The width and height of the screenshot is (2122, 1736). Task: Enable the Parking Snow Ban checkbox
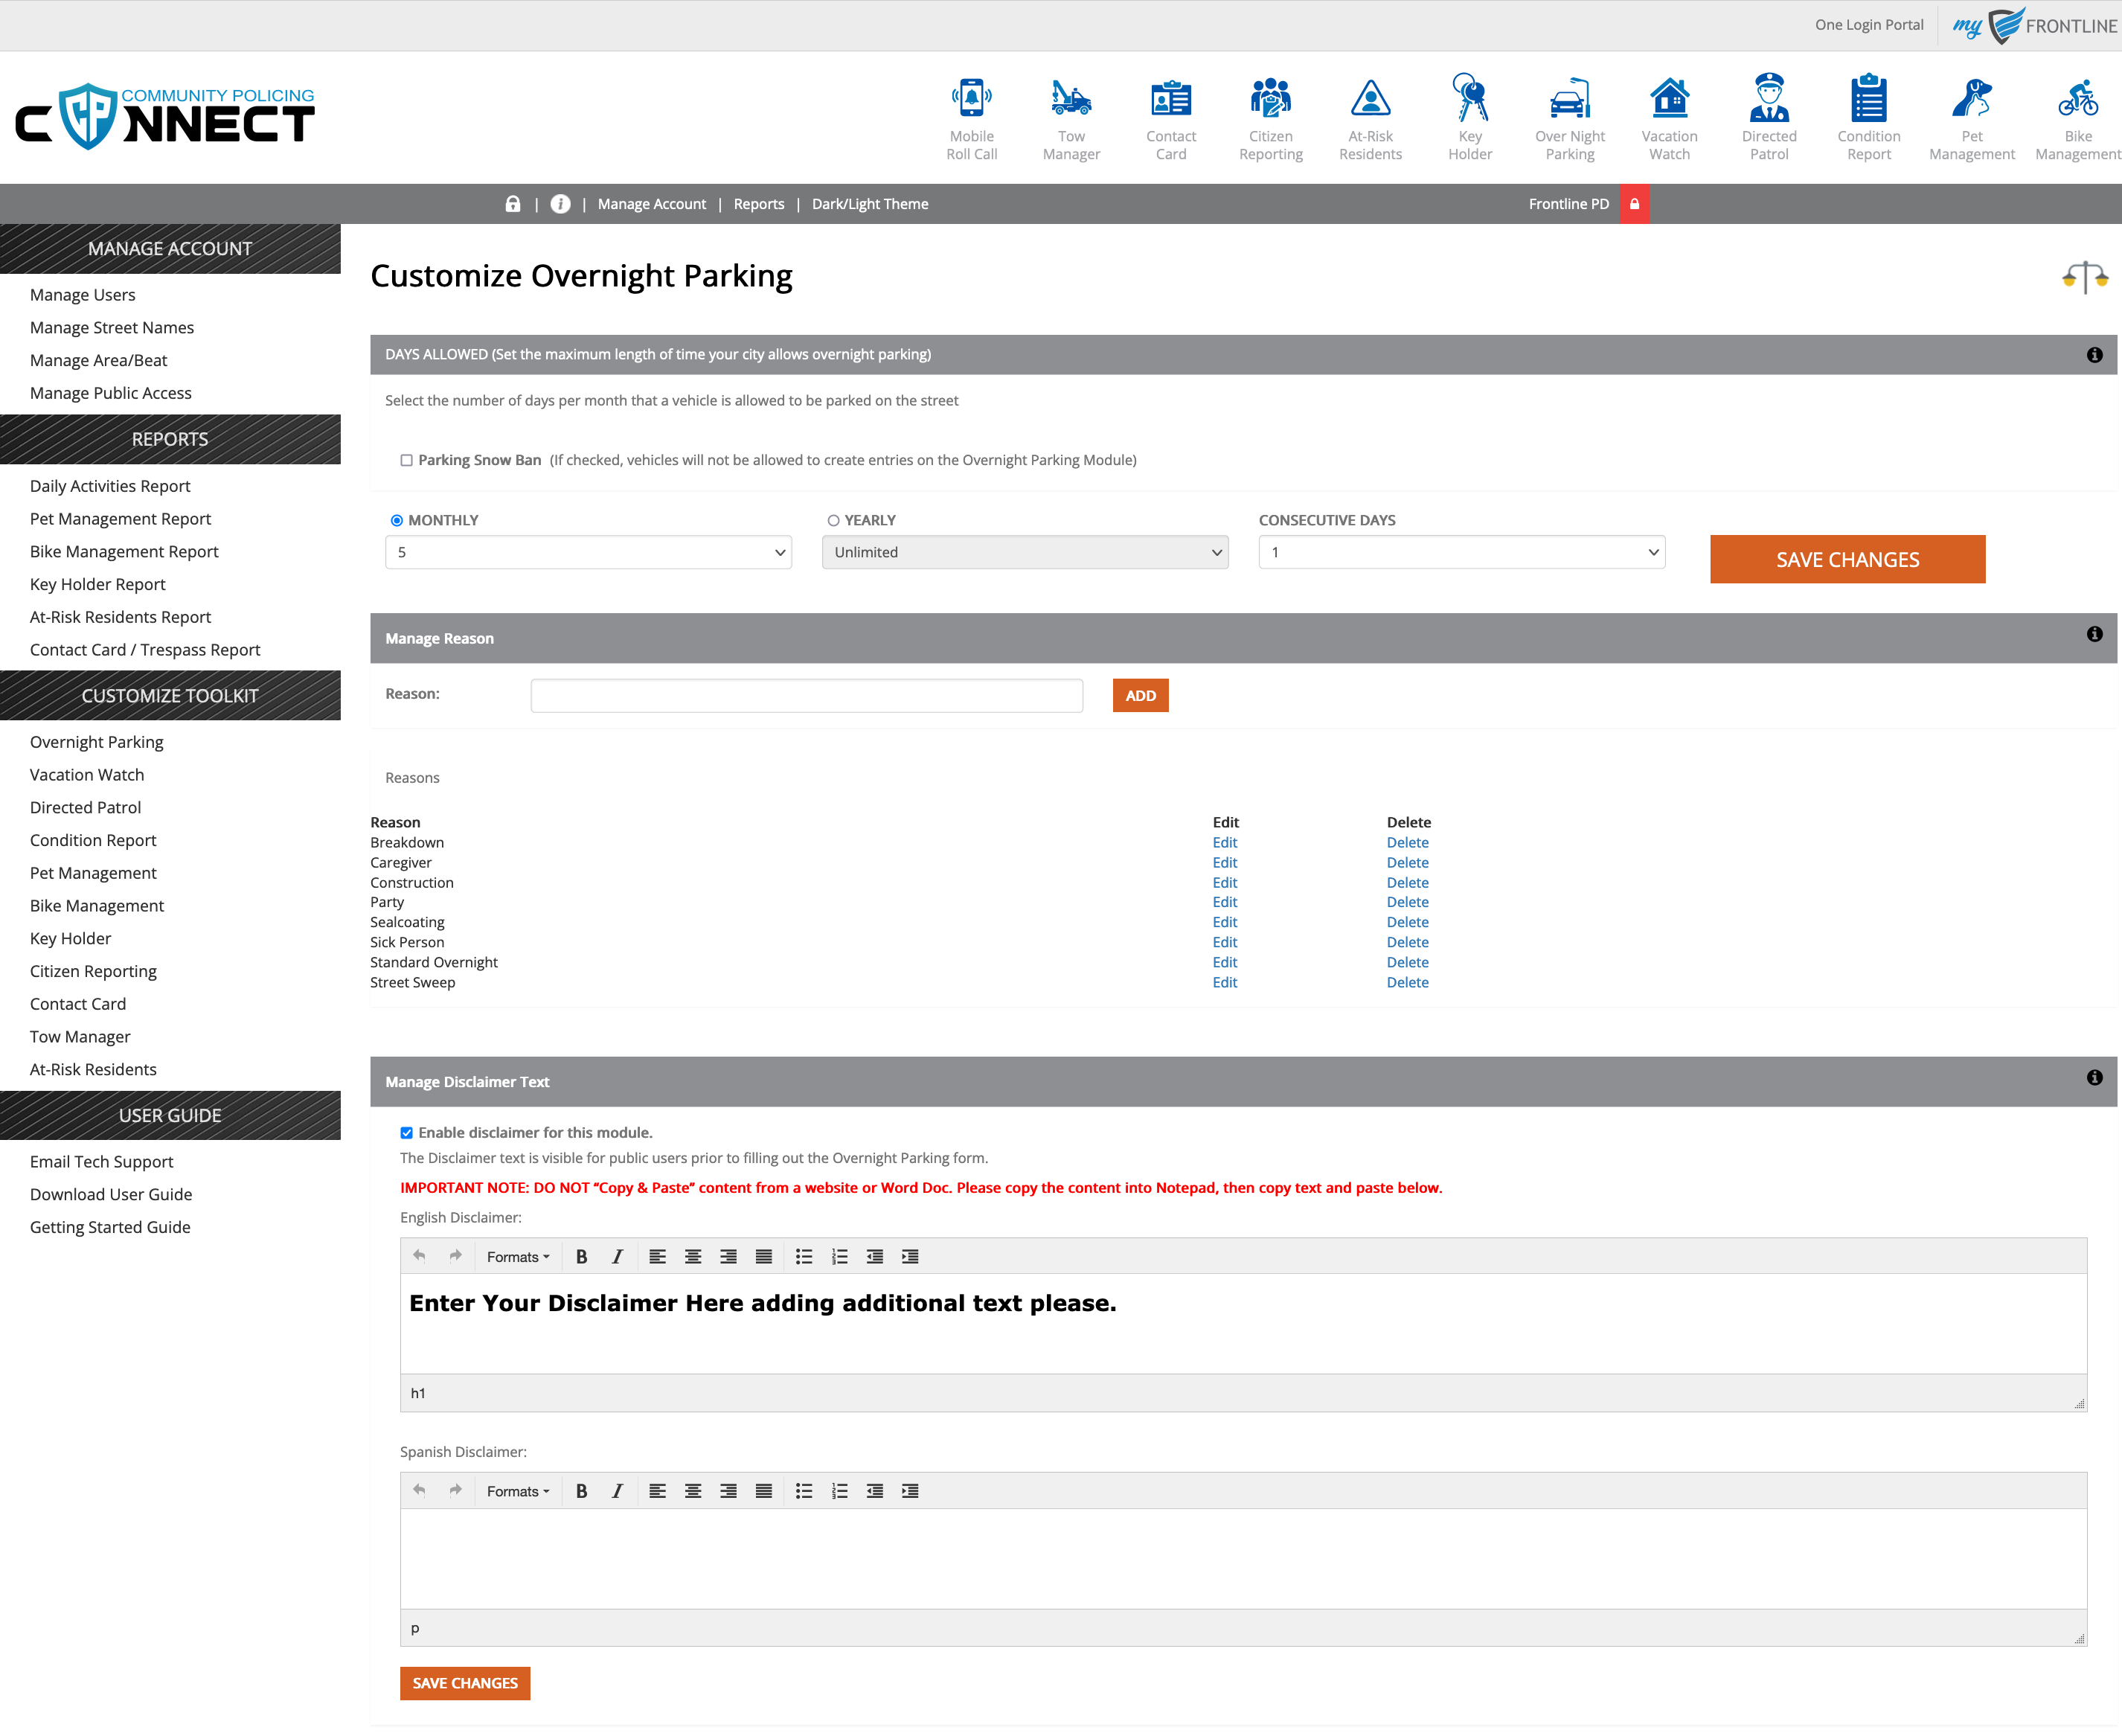point(406,461)
